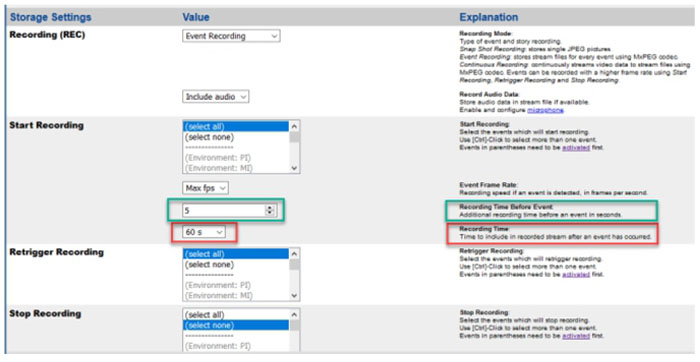Screen dimensions: 700x362
Task: Open 'activated' link in Retrigger Recording explanation
Action: [576, 274]
